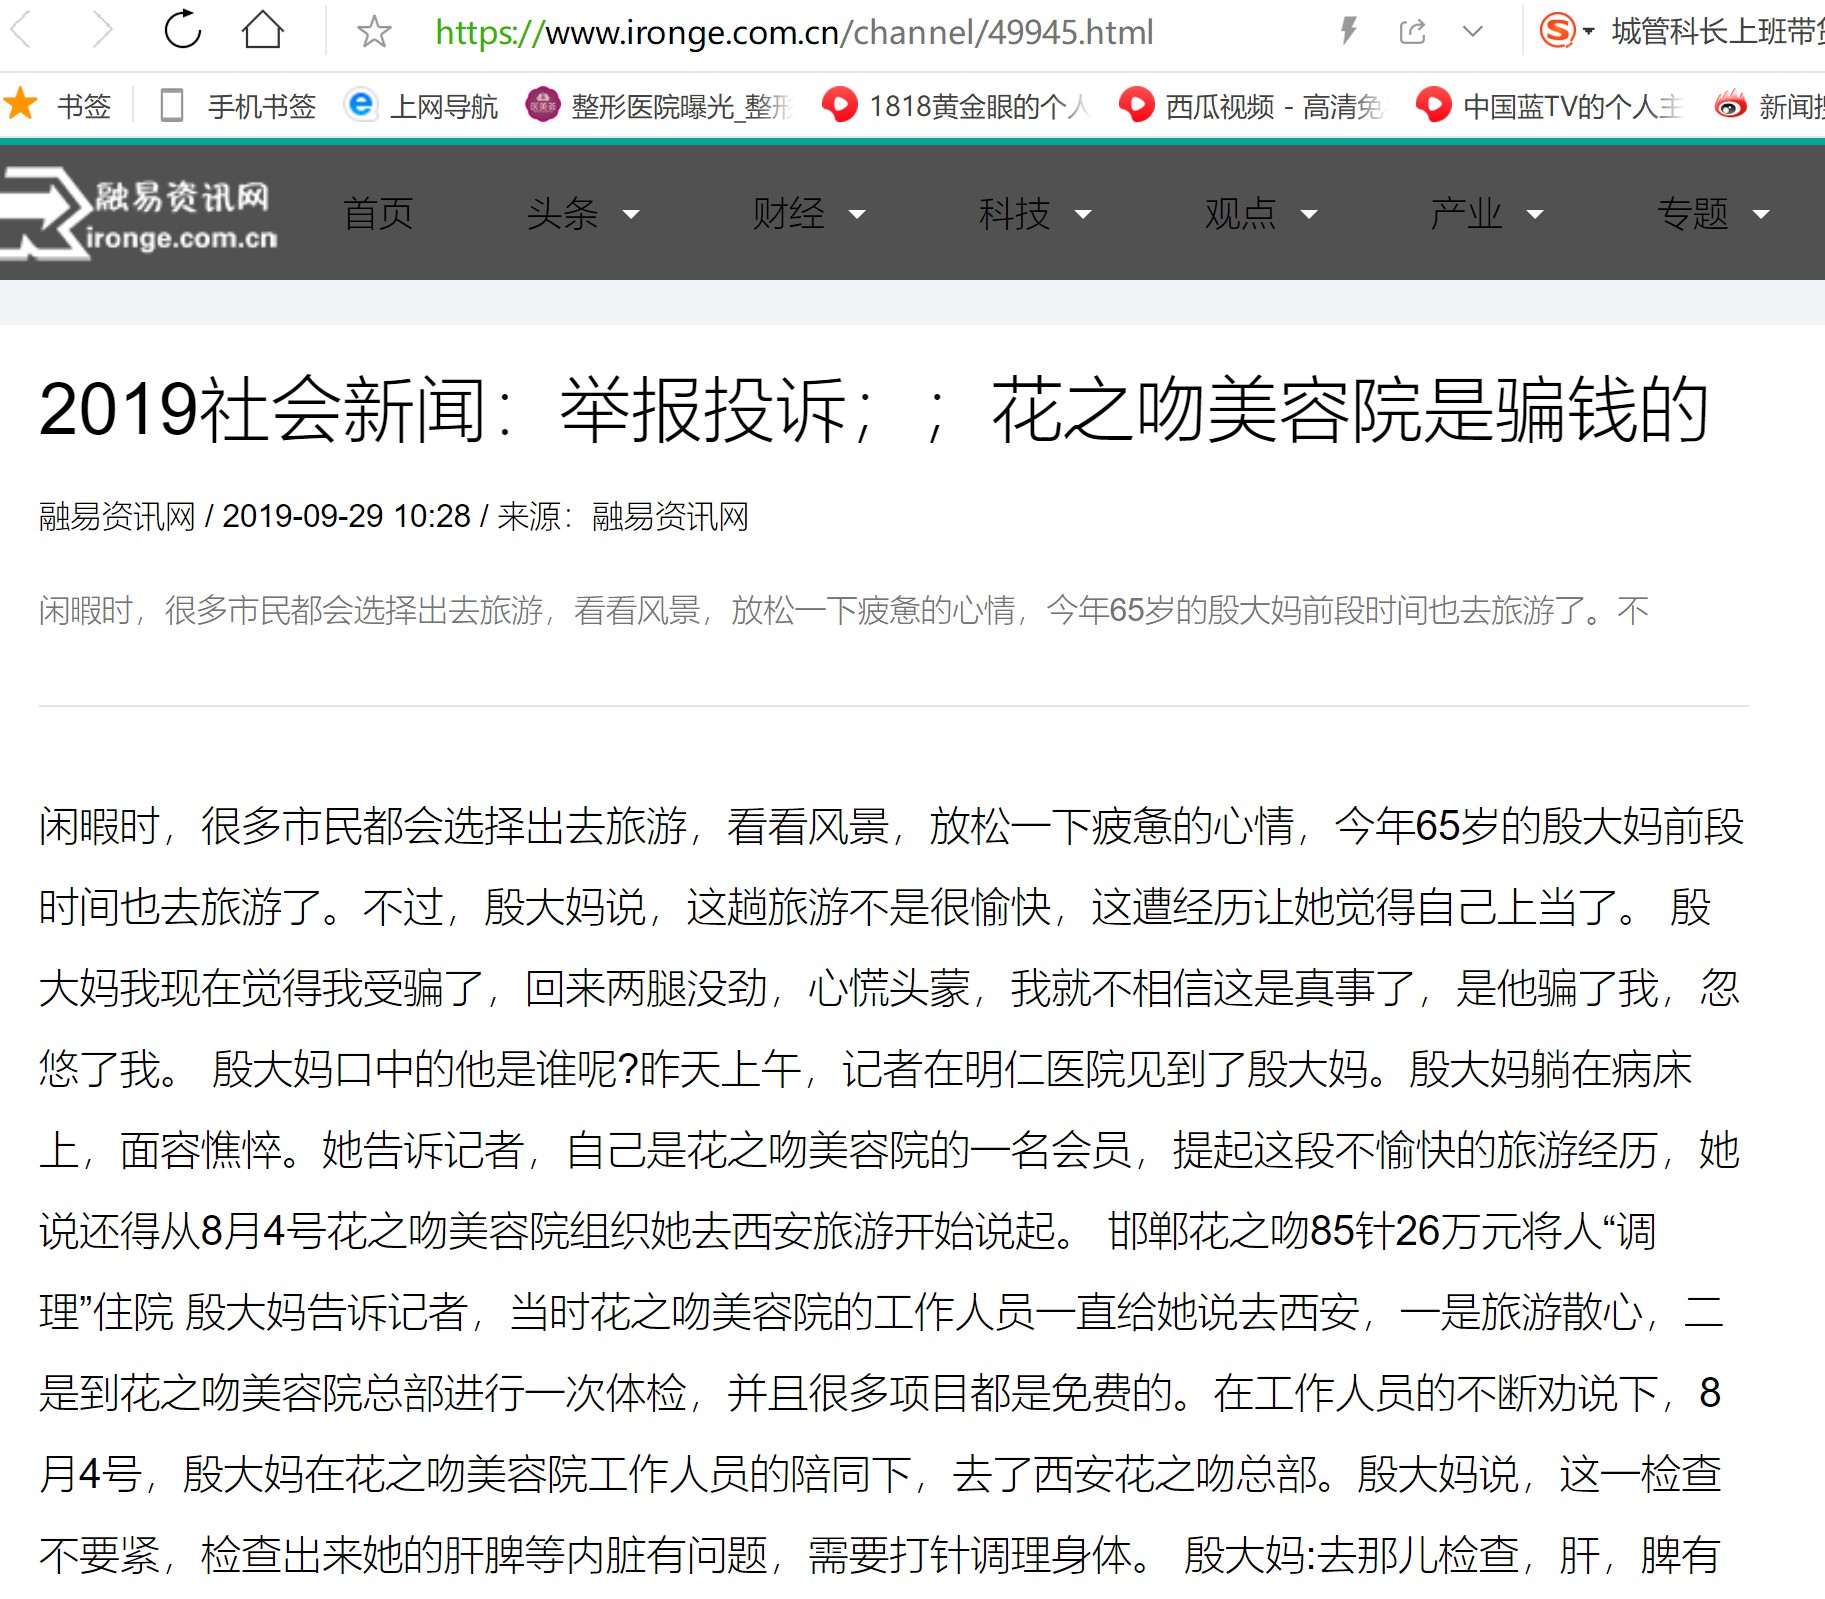This screenshot has height=1599, width=1825.
Task: Click the purple icon of 整形医院曝光 bookmark
Action: 542,104
